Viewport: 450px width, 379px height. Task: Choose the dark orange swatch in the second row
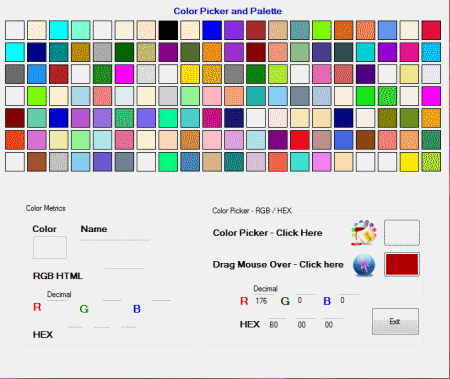click(212, 52)
